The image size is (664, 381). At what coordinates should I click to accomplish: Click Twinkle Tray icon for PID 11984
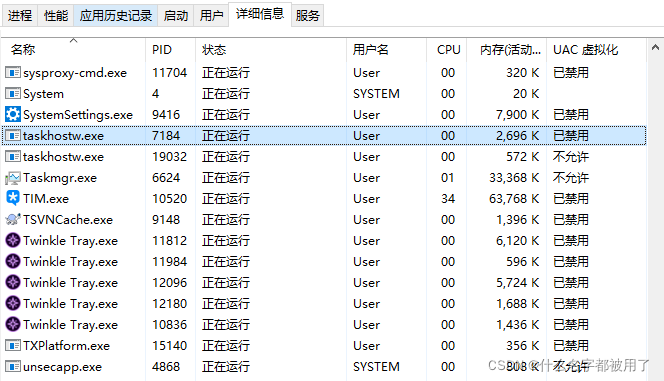[13, 261]
